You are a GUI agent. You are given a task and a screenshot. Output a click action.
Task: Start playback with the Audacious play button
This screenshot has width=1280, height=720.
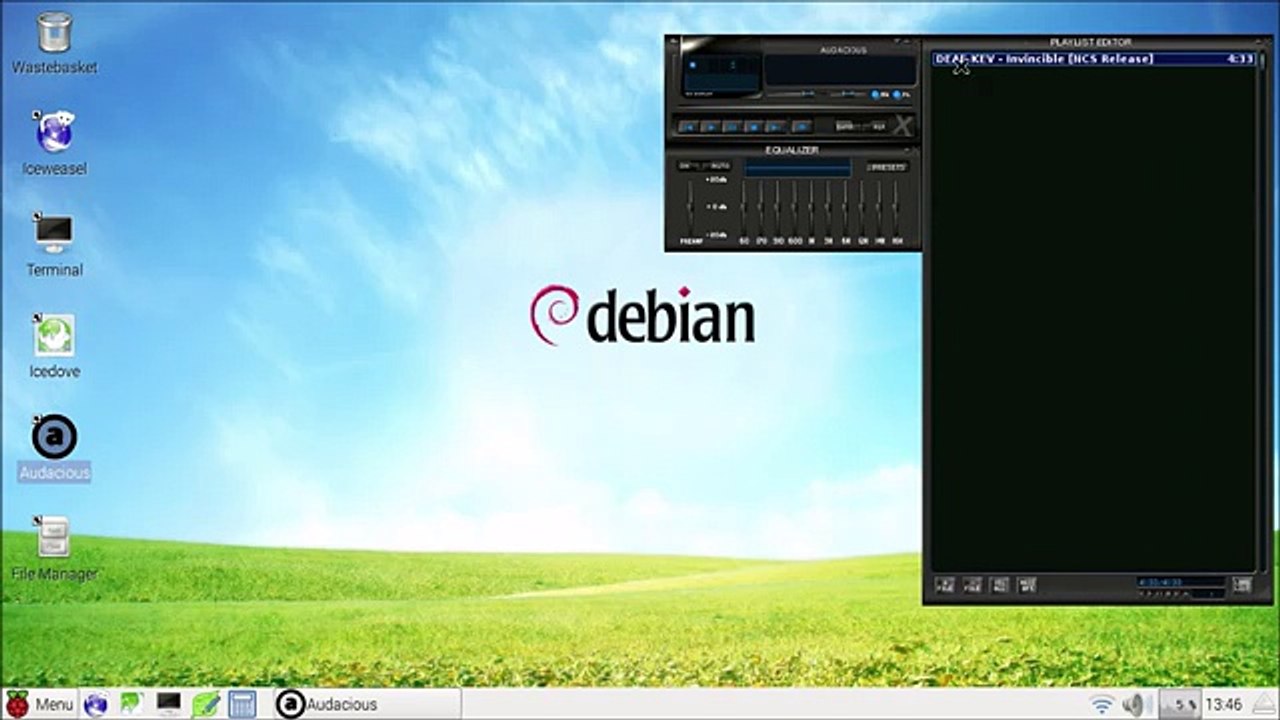(710, 127)
